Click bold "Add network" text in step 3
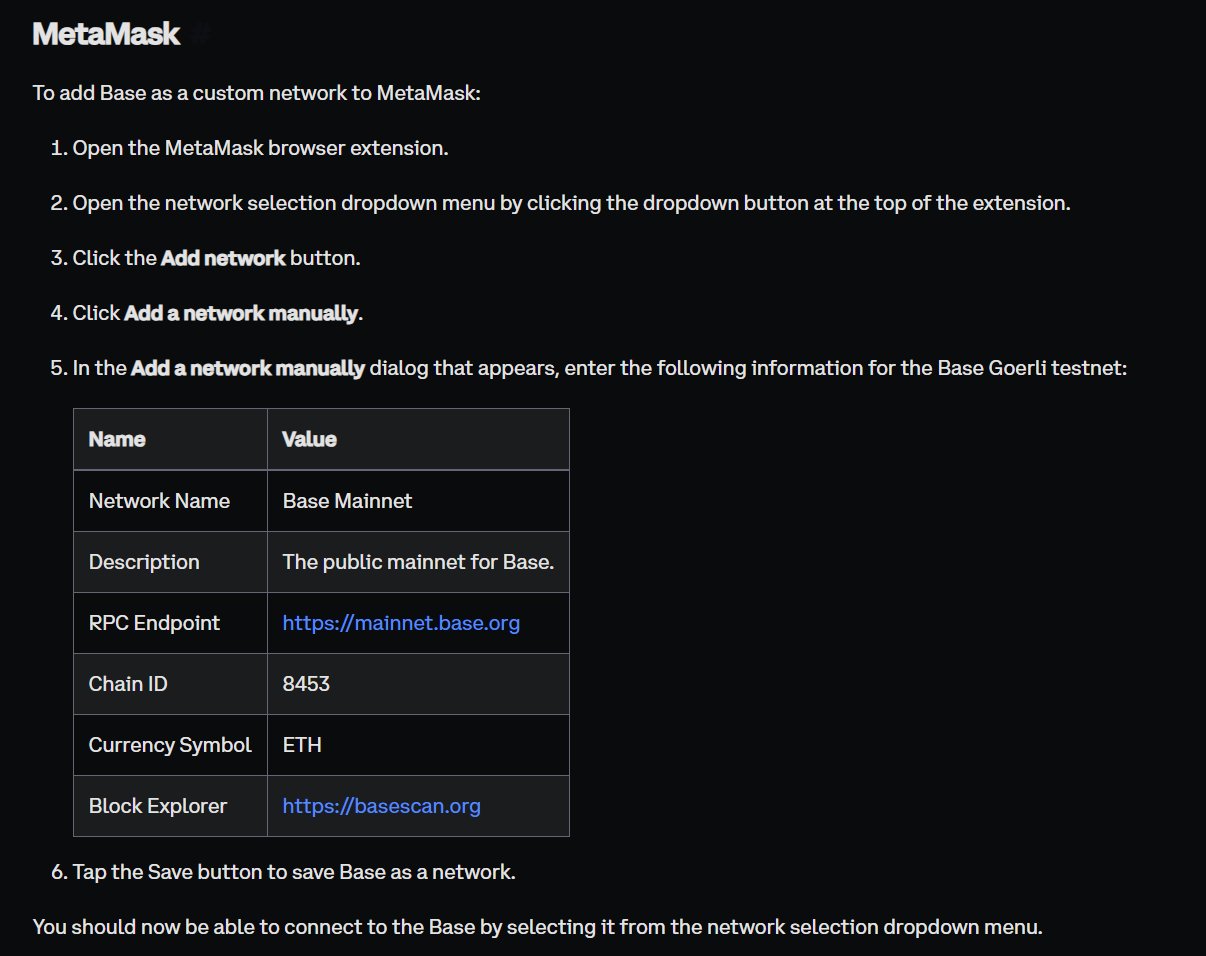This screenshot has height=956, width=1206. click(x=223, y=258)
